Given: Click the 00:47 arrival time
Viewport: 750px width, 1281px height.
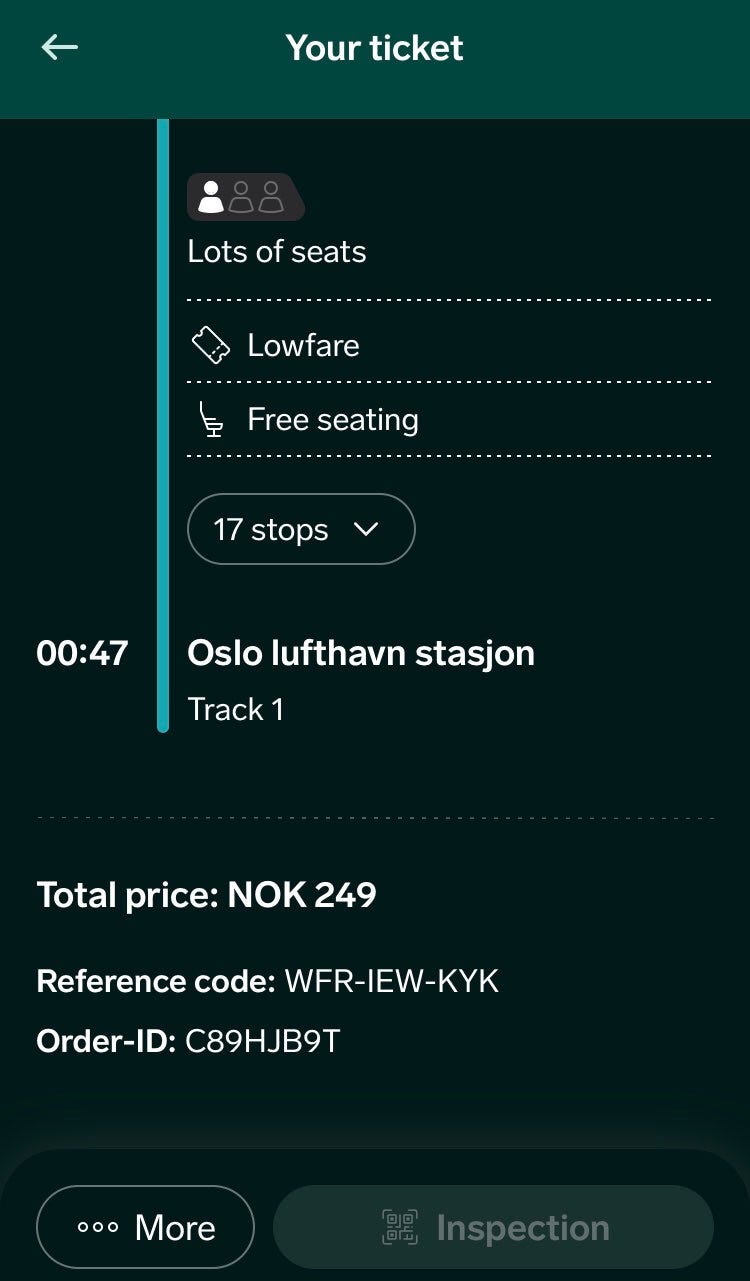Looking at the screenshot, I should click(x=82, y=653).
